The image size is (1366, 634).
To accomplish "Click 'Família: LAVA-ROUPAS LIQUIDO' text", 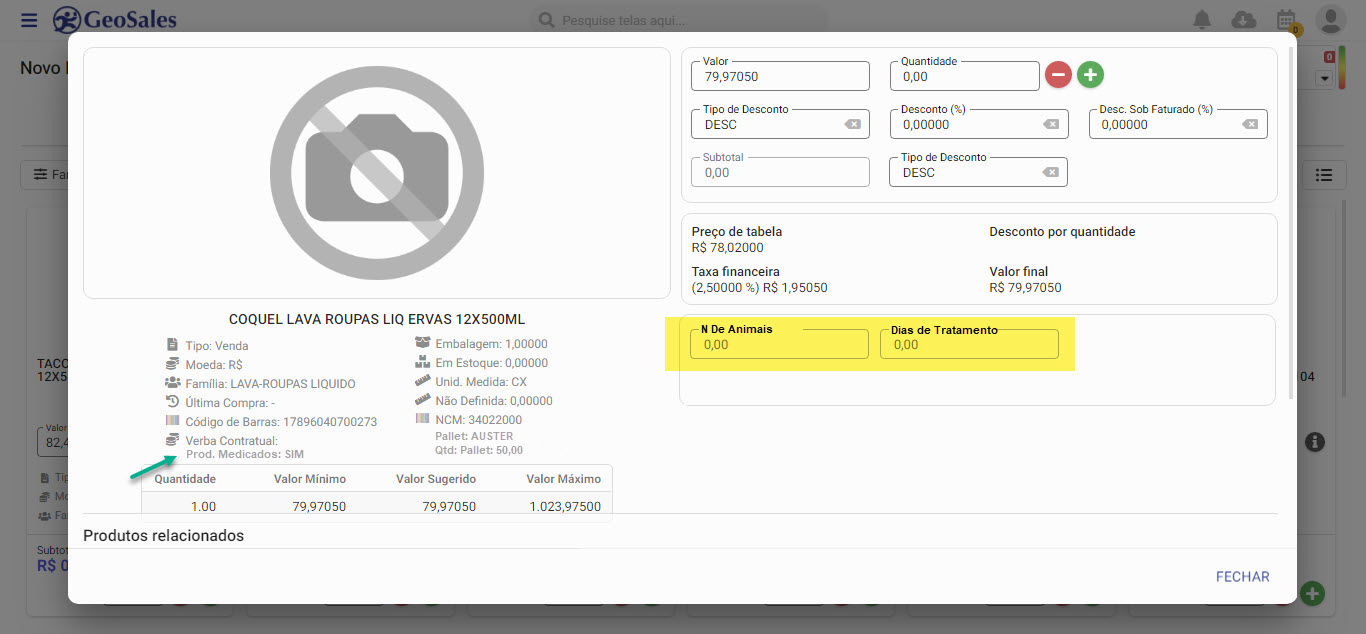I will [x=270, y=383].
